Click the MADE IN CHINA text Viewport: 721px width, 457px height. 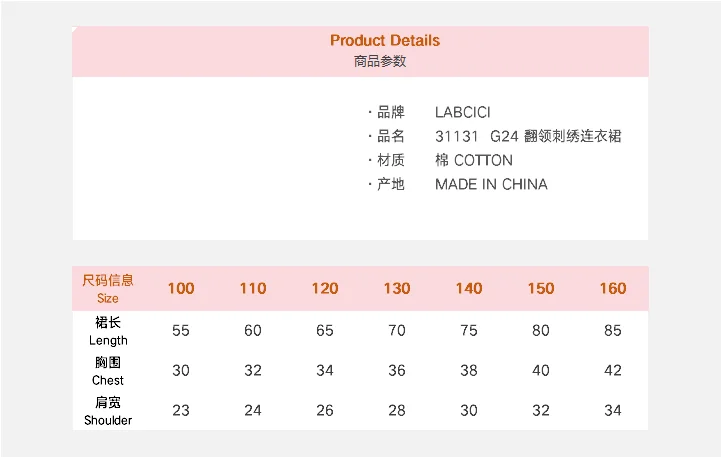[x=491, y=184]
